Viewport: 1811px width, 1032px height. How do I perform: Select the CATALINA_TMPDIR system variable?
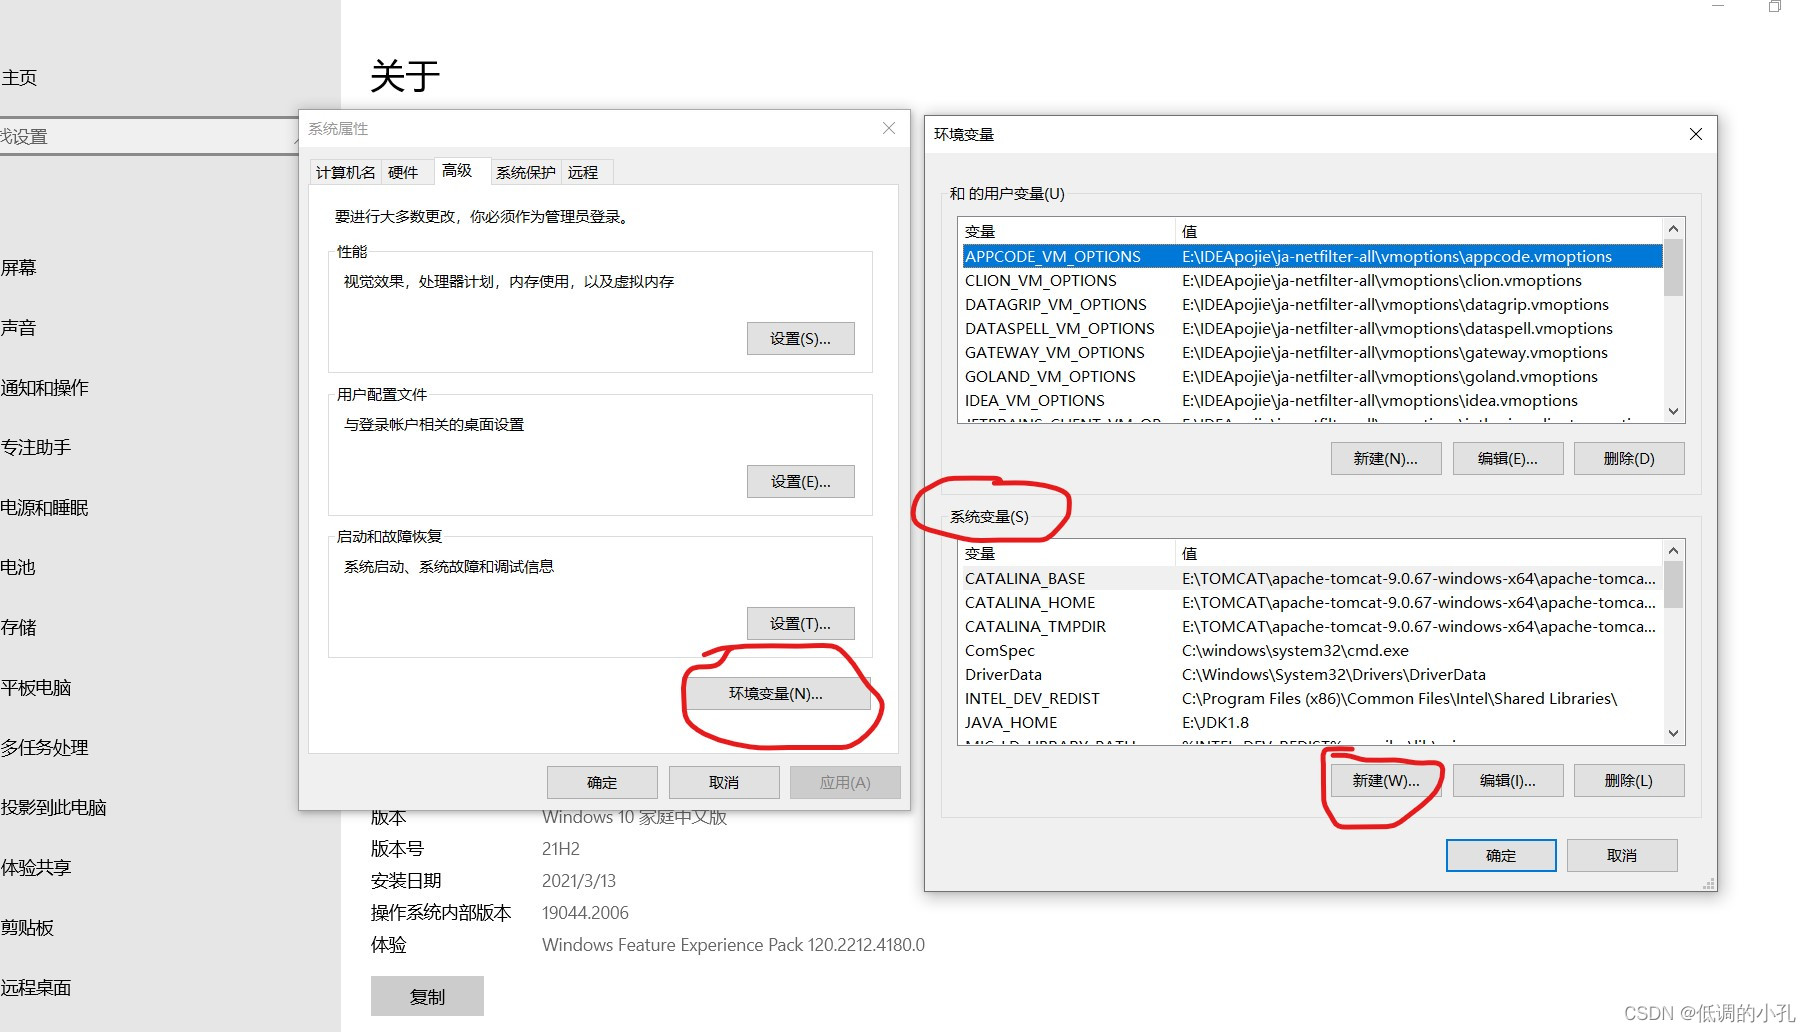coord(1311,626)
